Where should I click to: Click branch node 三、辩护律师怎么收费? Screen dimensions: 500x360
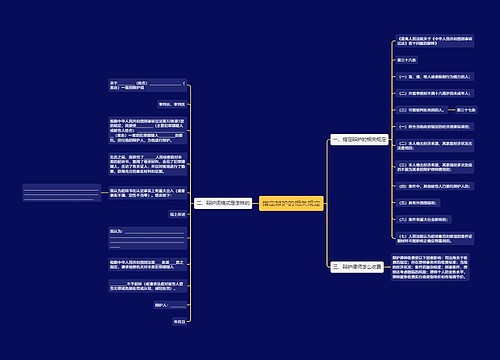click(x=357, y=267)
